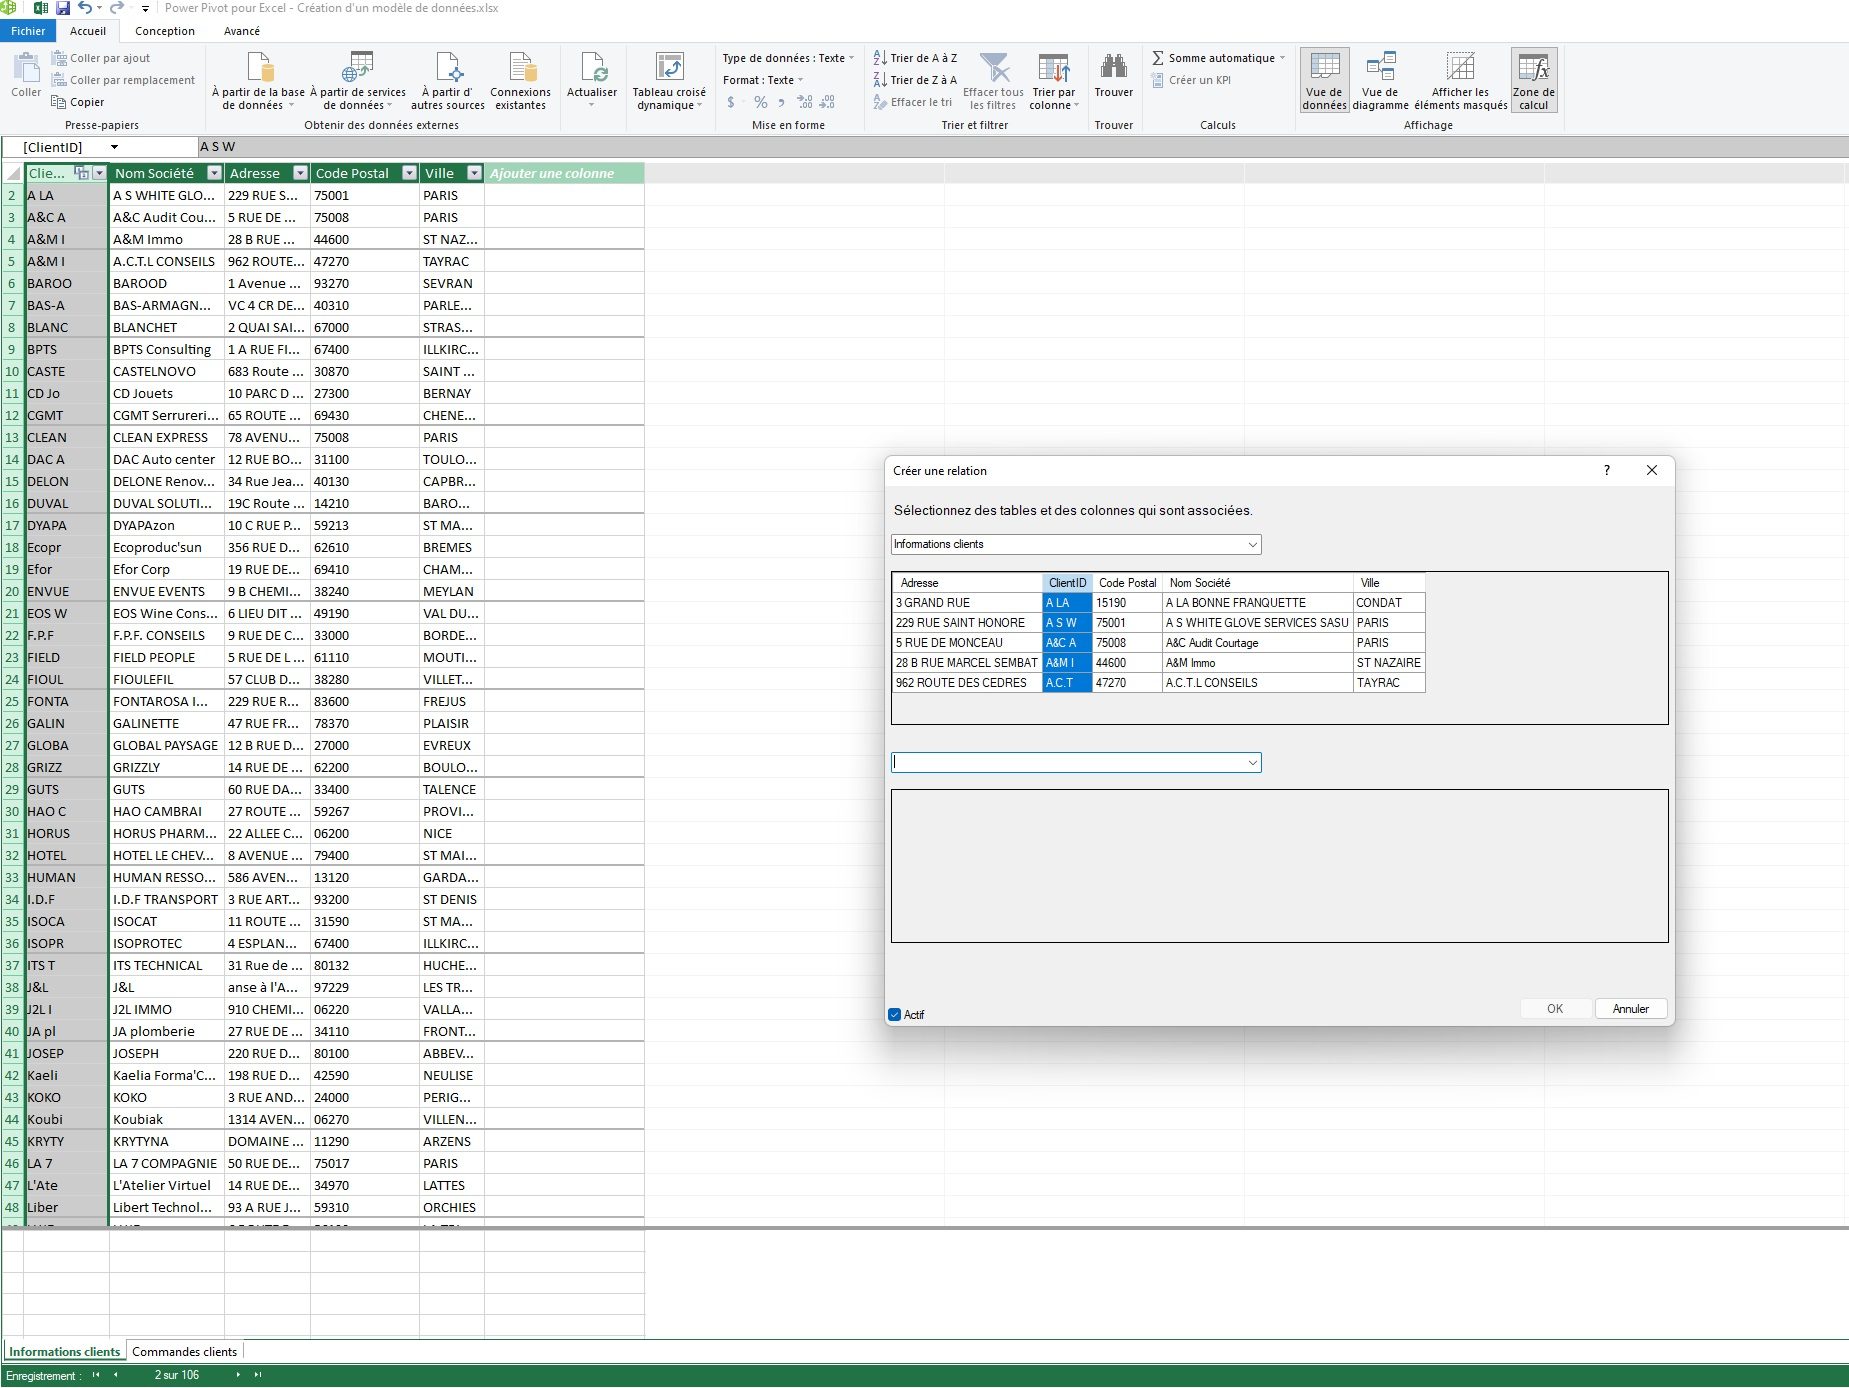Viewport: 1849px width, 1388px height.
Task: Click Effacer tous les filtres
Action: pyautogui.click(x=993, y=81)
